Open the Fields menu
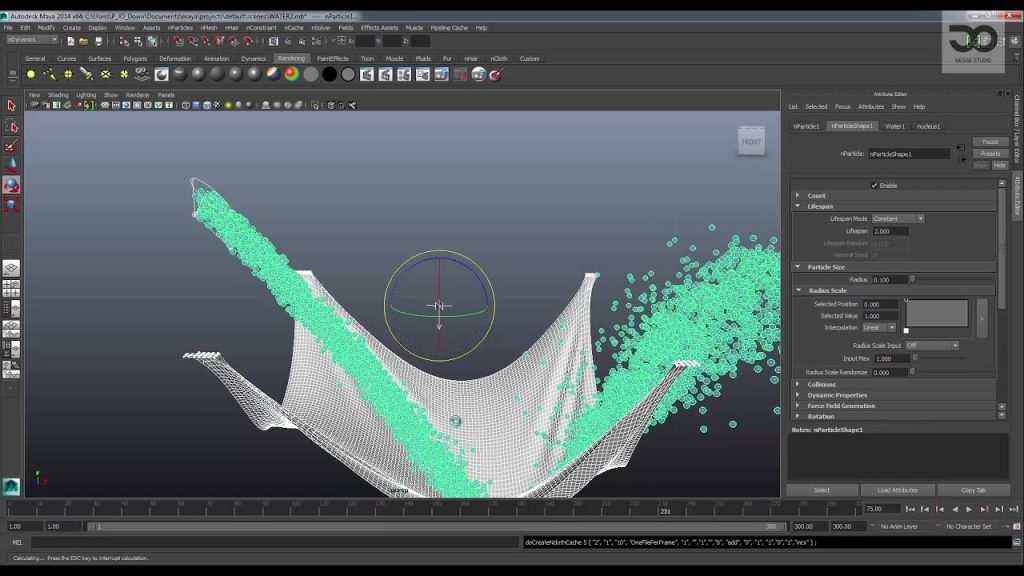 (x=345, y=28)
